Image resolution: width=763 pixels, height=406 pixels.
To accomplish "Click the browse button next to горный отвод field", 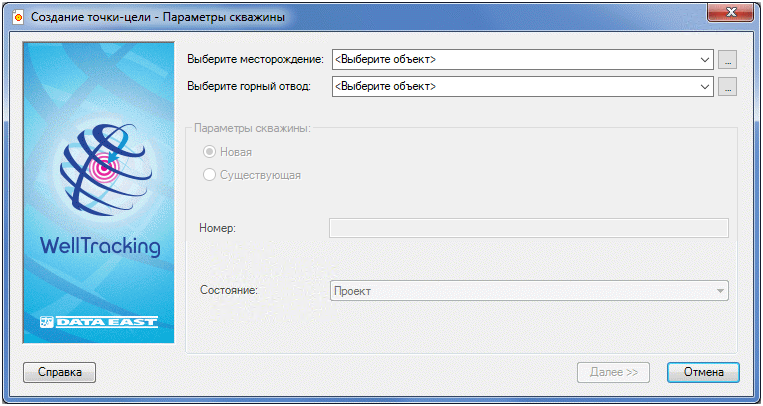I will click(728, 87).
